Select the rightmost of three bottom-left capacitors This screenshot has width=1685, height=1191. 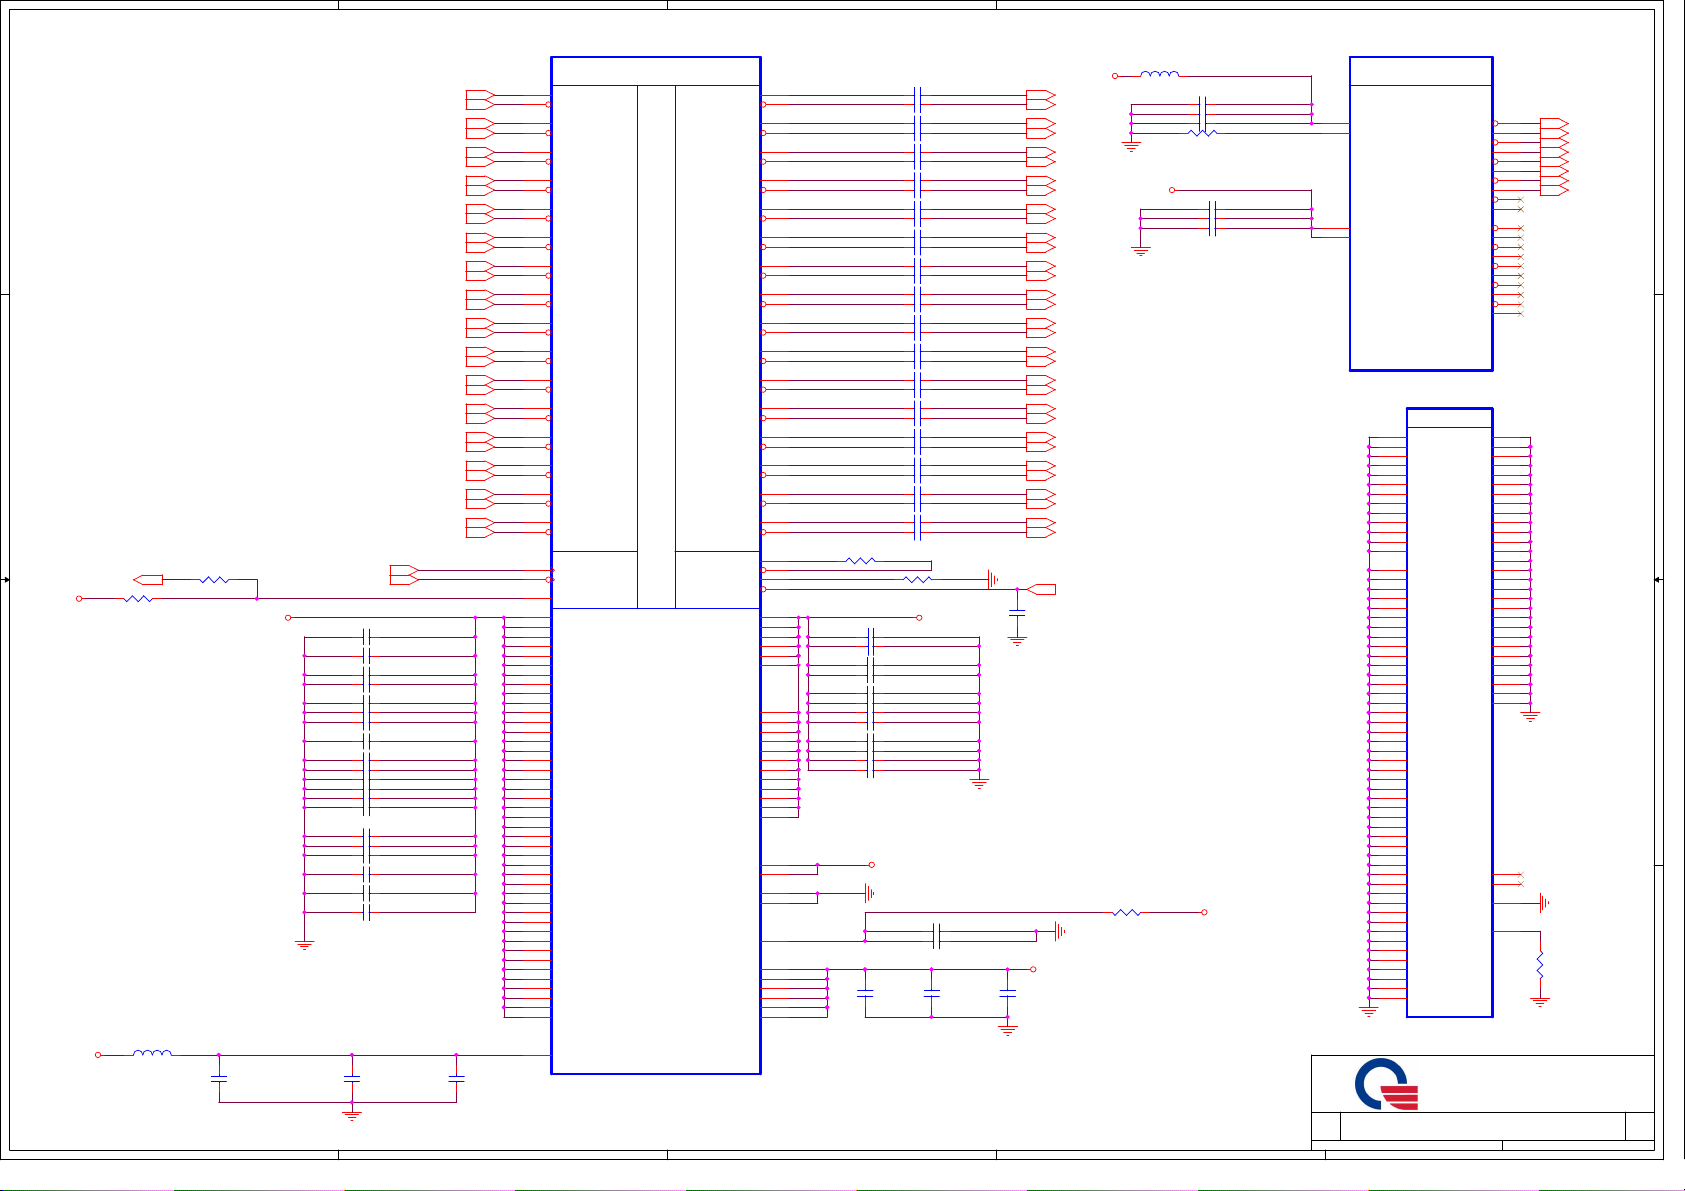click(456, 1079)
